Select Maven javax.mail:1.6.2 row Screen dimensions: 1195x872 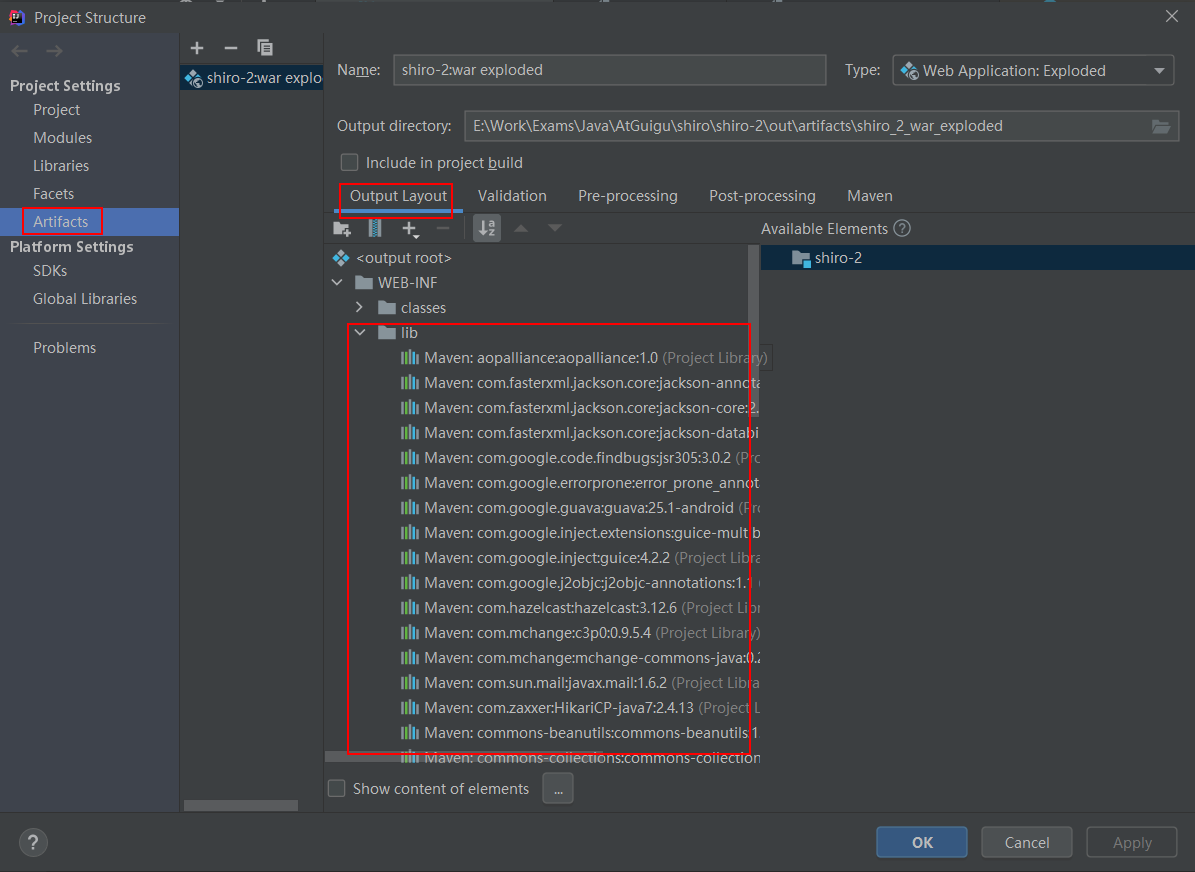pos(579,683)
